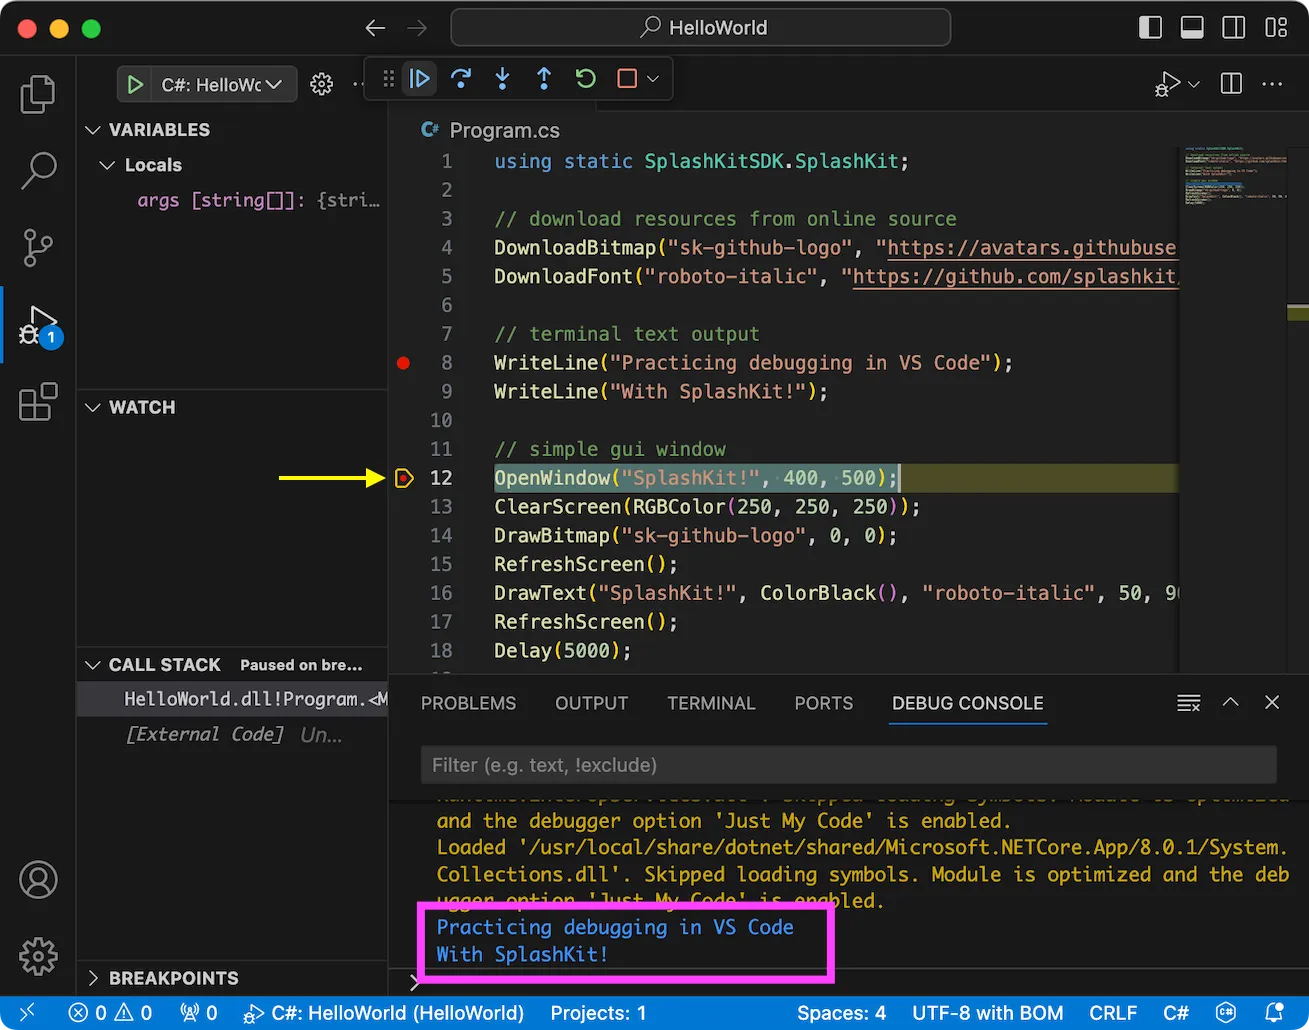Open a remote window from status bar
1309x1030 pixels.
pyautogui.click(x=27, y=1013)
